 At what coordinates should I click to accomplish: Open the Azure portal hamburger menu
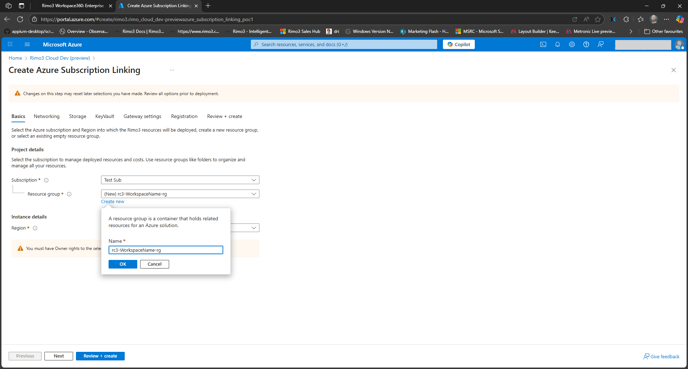click(27, 44)
